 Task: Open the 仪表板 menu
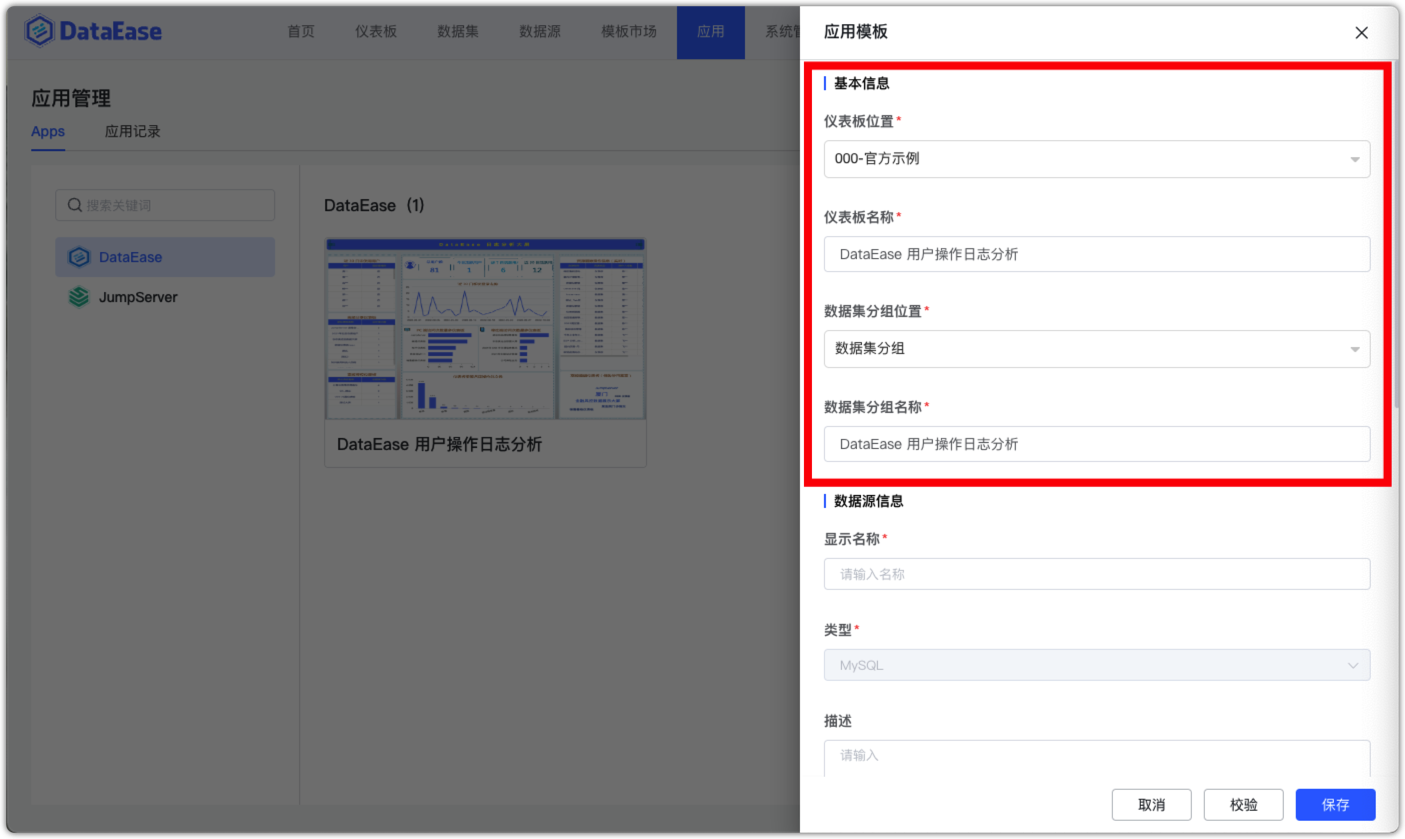pyautogui.click(x=376, y=31)
